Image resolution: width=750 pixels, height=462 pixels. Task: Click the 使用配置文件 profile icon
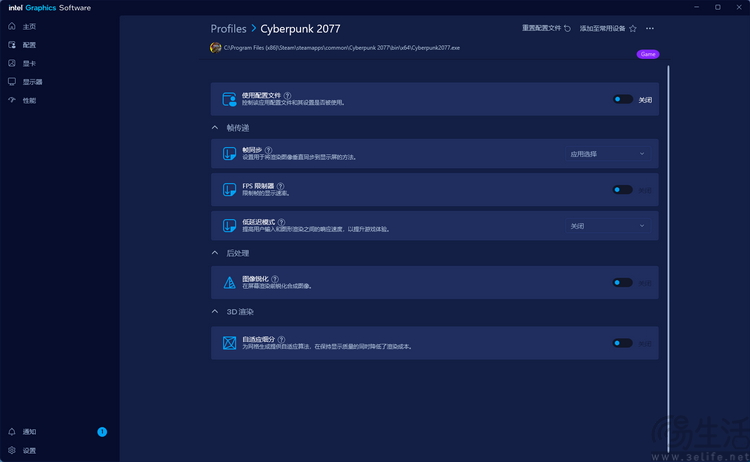[229, 99]
